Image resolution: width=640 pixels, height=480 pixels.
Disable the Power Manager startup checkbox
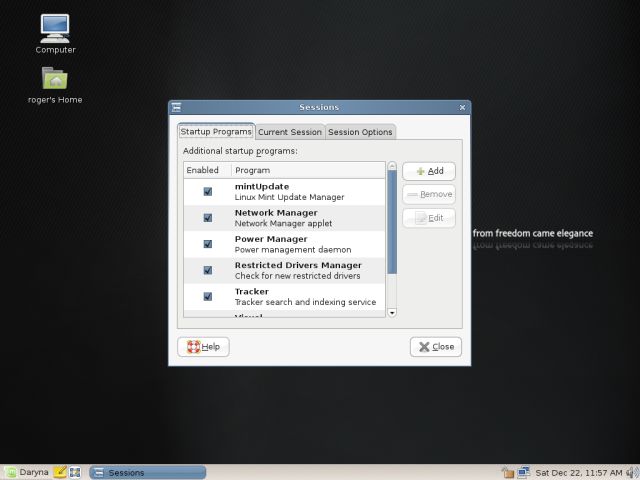click(208, 244)
